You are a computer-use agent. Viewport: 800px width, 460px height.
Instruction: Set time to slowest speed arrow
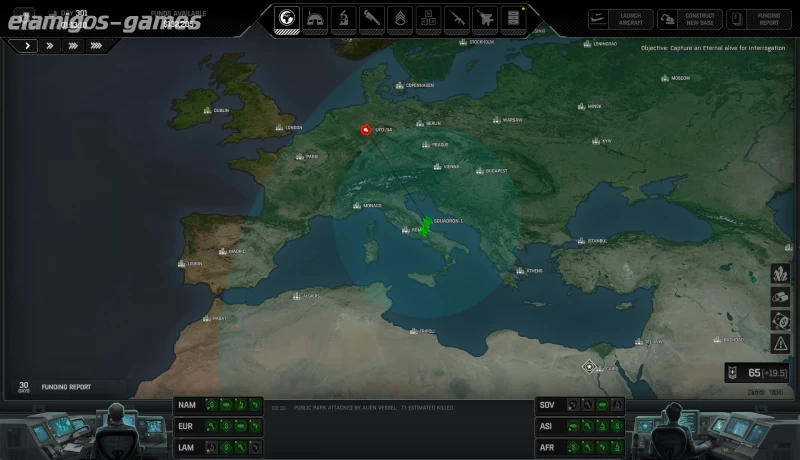27,45
